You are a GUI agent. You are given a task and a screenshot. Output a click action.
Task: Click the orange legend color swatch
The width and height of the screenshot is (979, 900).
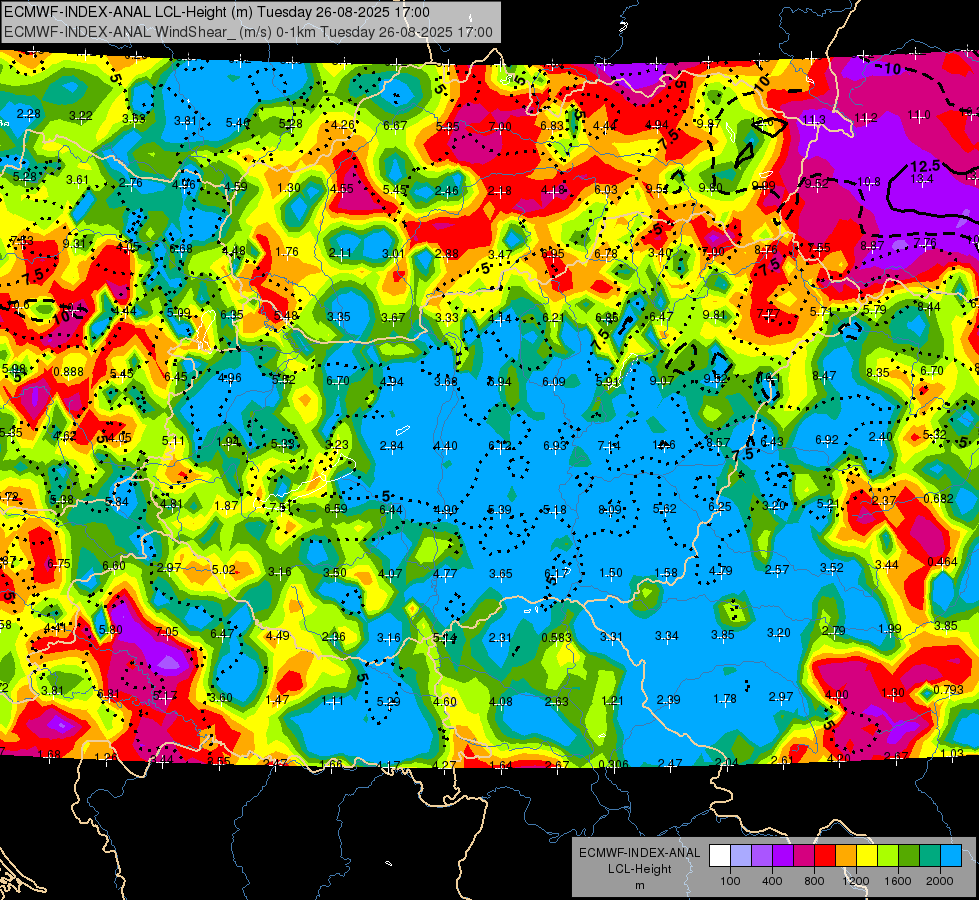(x=846, y=855)
